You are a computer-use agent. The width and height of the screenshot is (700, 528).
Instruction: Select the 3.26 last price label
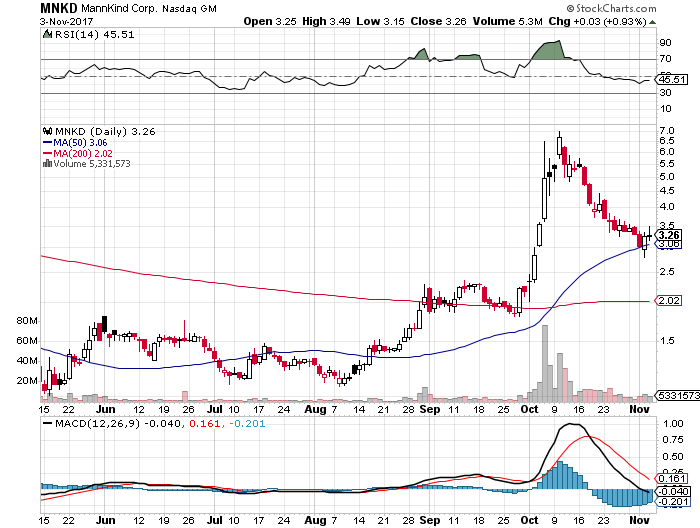coord(669,235)
